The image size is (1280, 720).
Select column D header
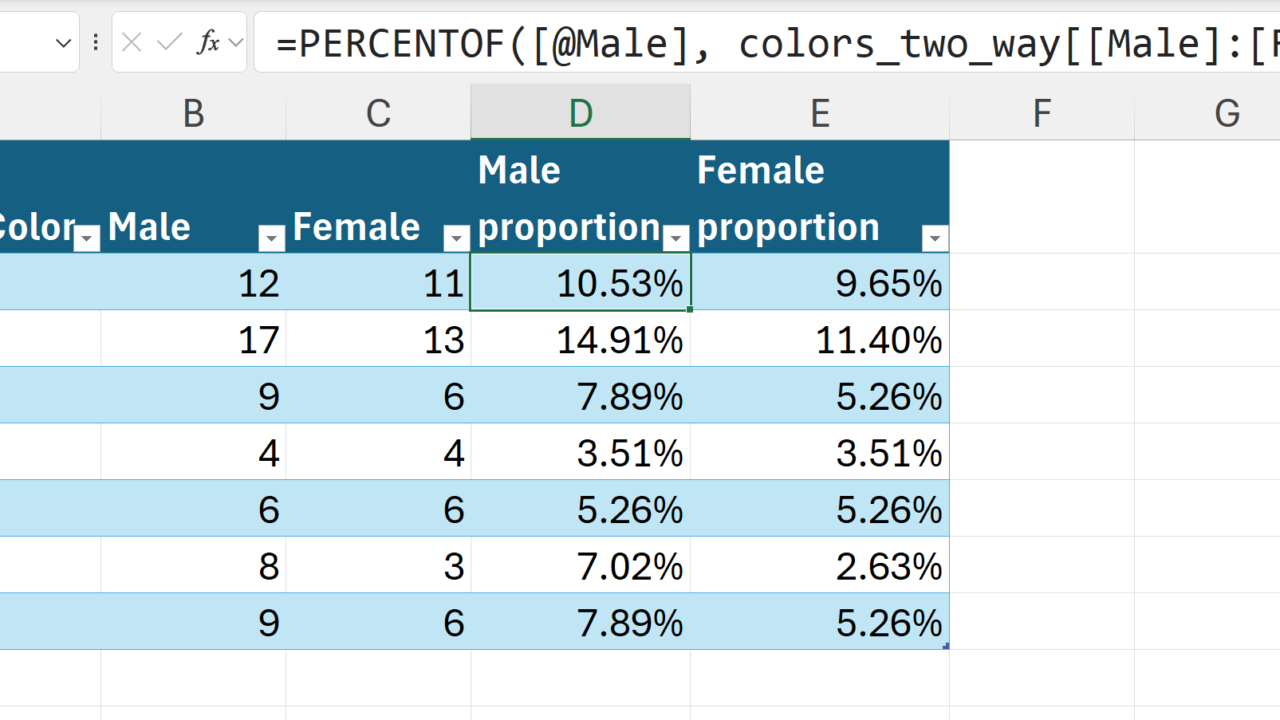[580, 114]
